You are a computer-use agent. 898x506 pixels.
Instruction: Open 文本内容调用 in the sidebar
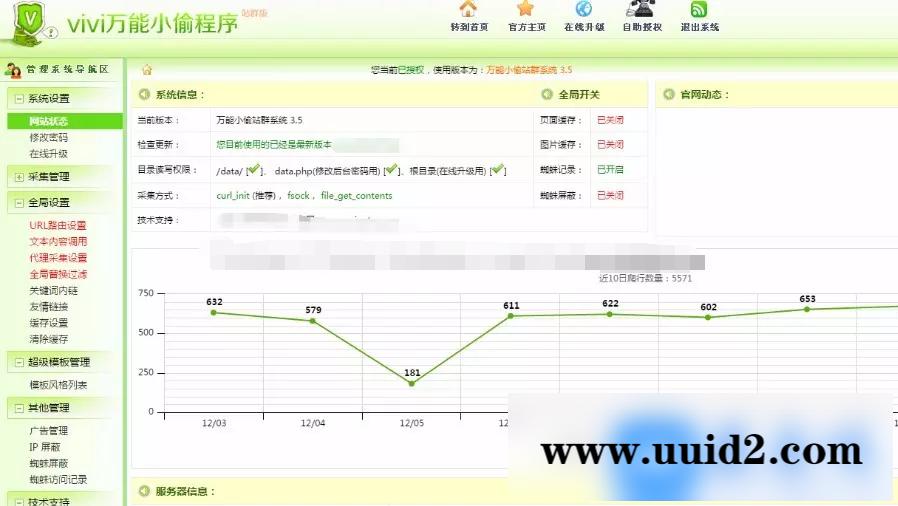(58, 242)
